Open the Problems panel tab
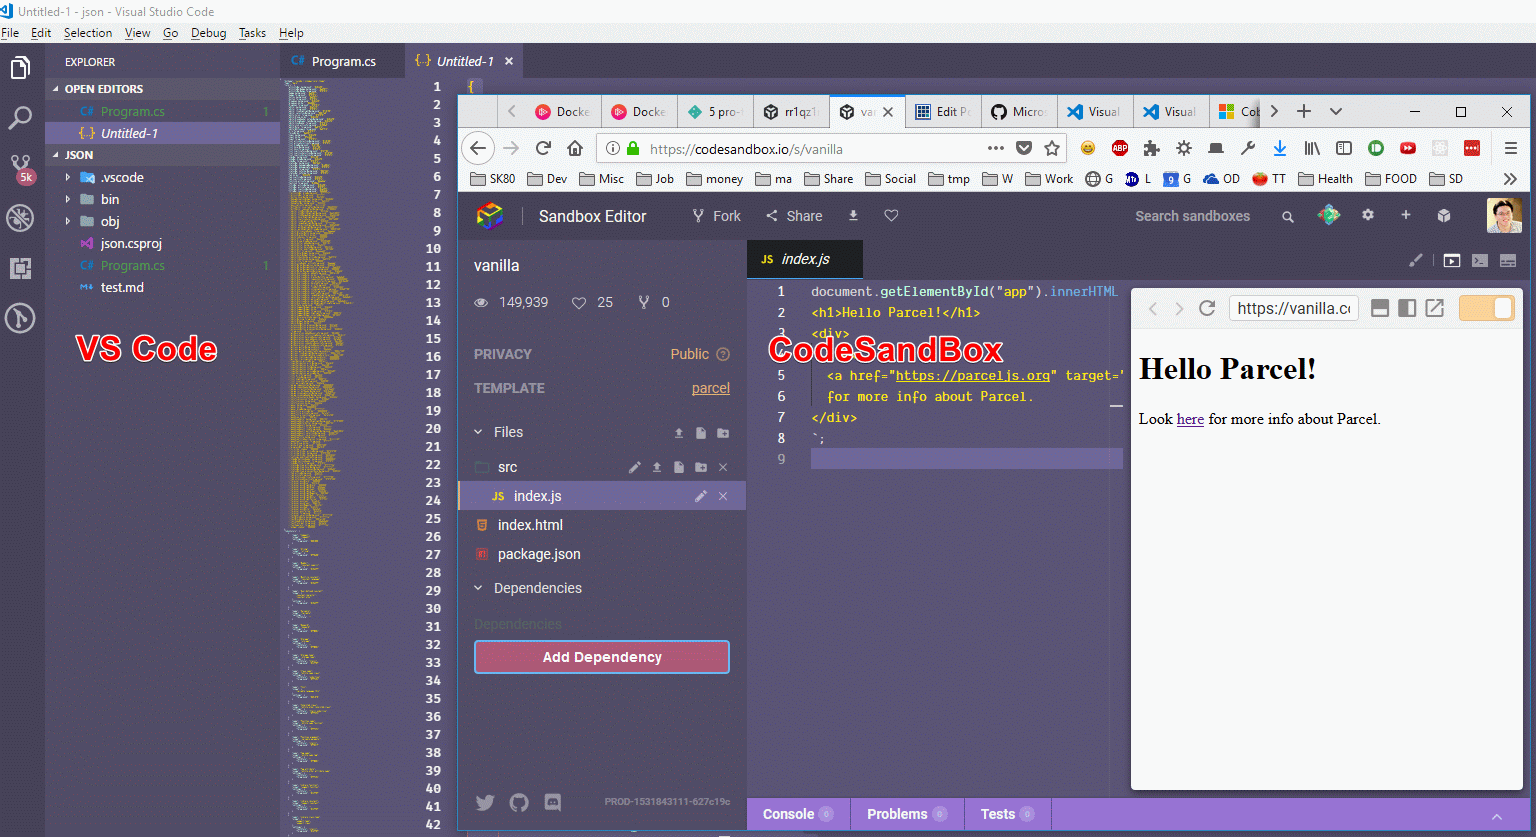The image size is (1536, 837). tap(897, 814)
